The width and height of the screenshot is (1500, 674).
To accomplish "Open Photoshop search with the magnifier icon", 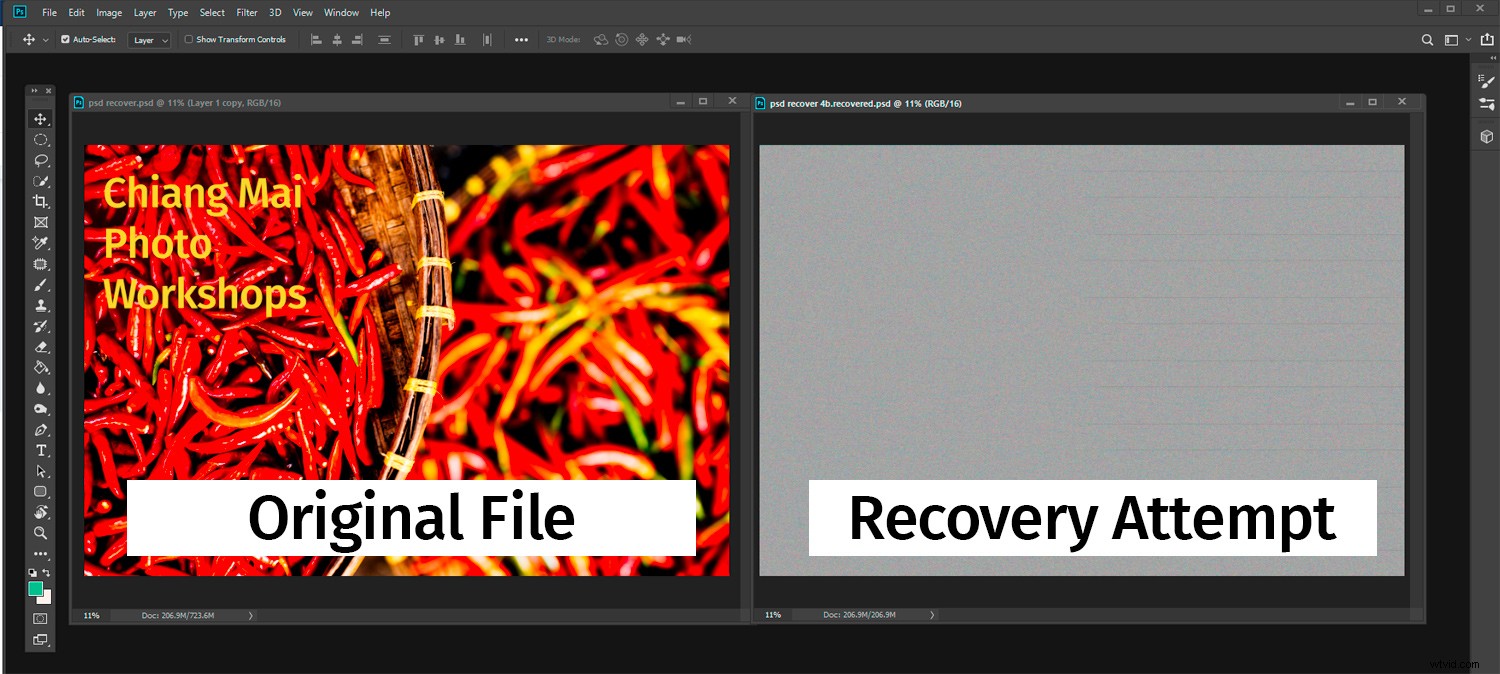I will pyautogui.click(x=1427, y=40).
